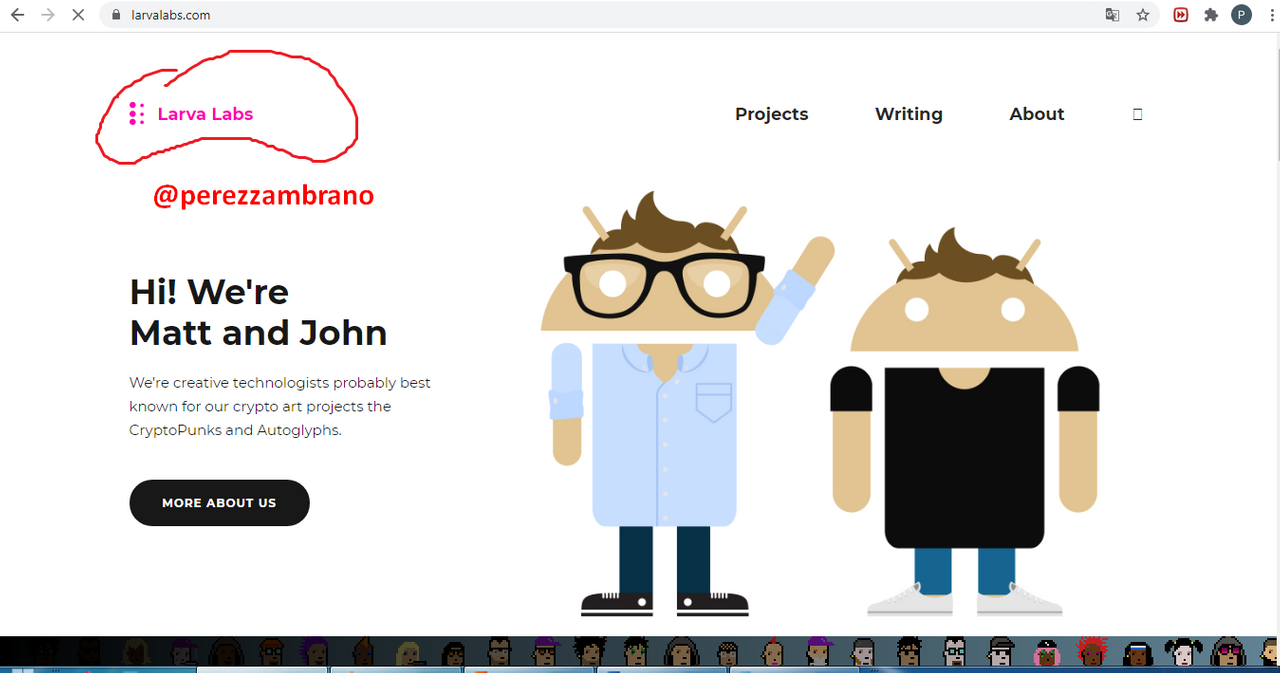The width and height of the screenshot is (1280, 673).
Task: Stop page loading with the X button
Action: 77,15
